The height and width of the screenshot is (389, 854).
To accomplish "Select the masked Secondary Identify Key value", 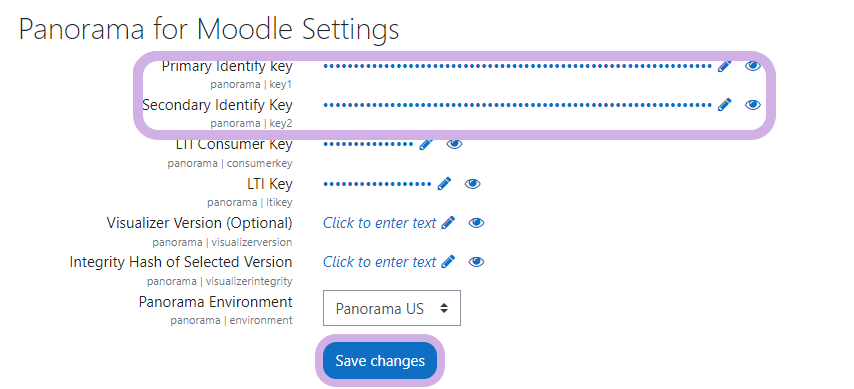I will pyautogui.click(x=517, y=105).
